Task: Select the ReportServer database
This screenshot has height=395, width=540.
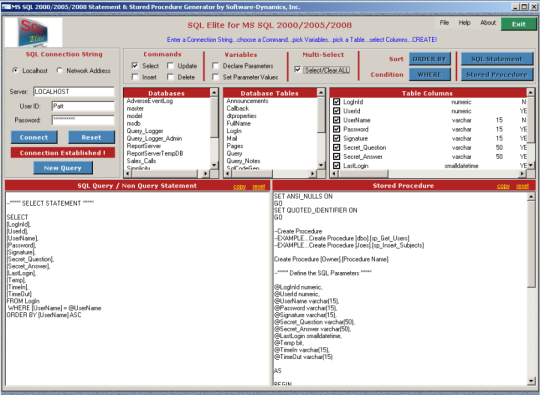Action: [x=144, y=146]
